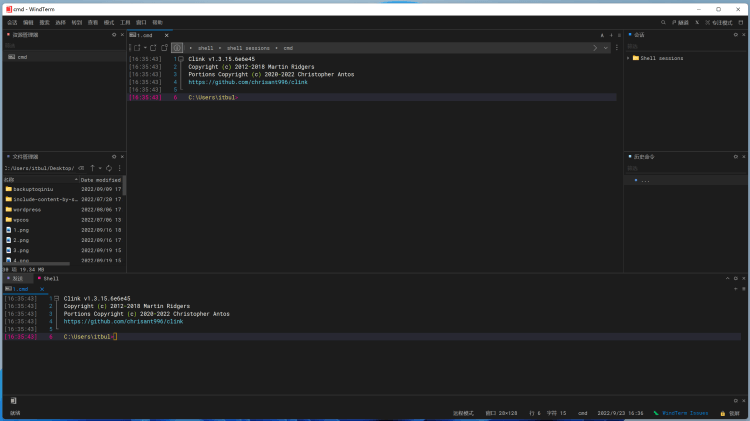Open the 频道 button in top bar

[680, 22]
